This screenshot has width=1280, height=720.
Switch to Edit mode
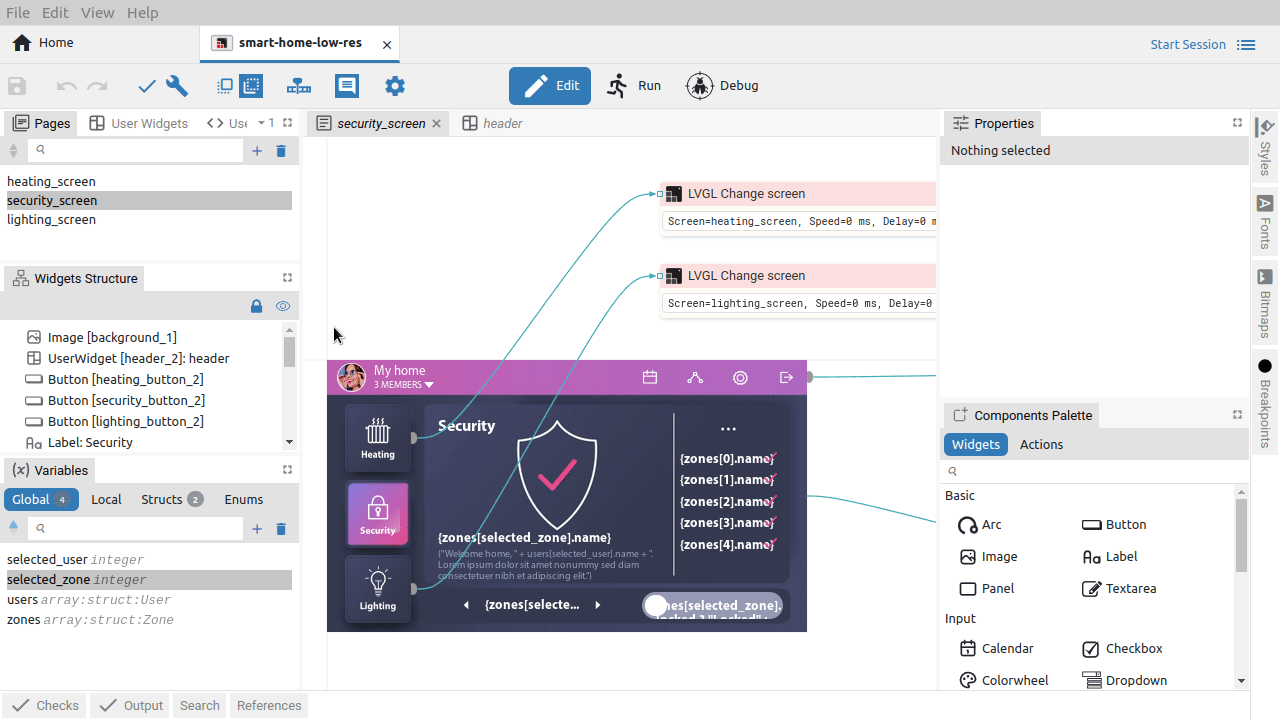coord(550,86)
